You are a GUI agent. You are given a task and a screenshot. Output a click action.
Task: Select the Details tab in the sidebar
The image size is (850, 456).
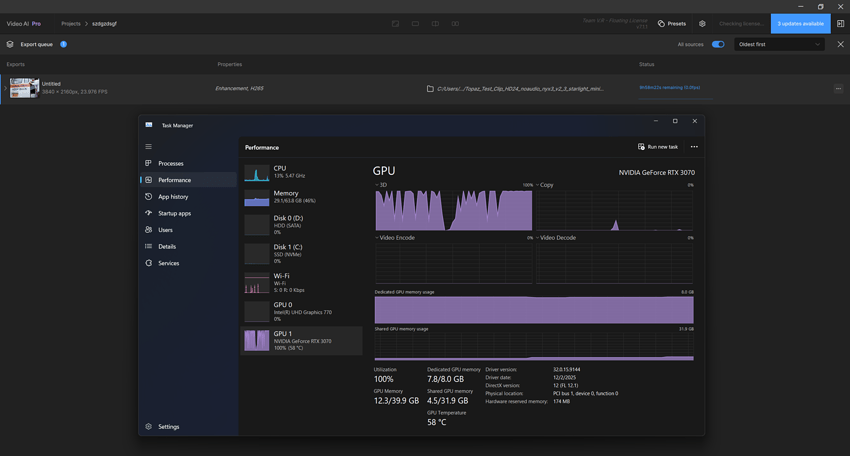click(166, 246)
